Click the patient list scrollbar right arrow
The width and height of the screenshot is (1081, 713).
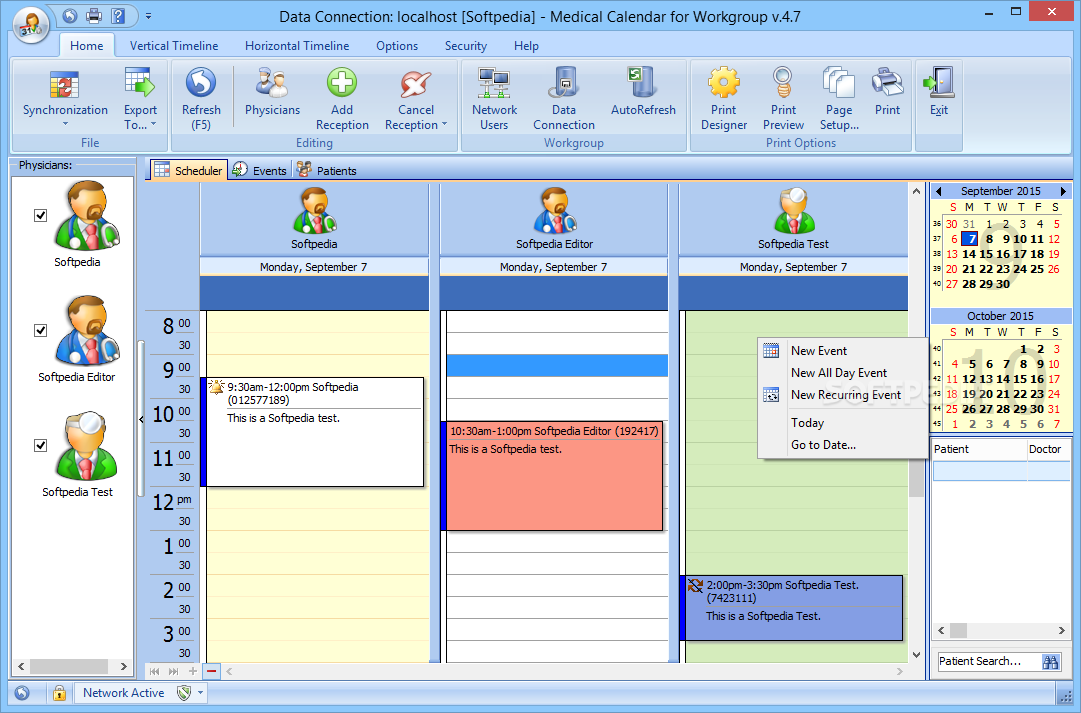point(1062,630)
